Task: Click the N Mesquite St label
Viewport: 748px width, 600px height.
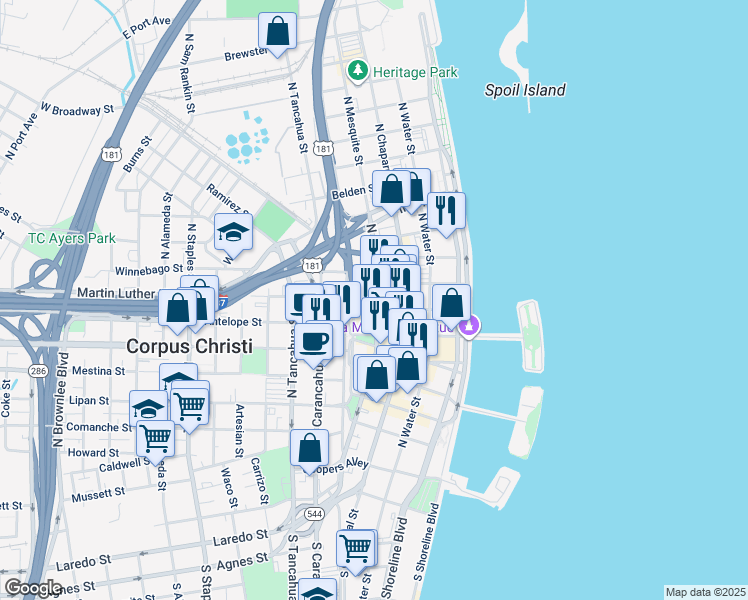Action: point(353,131)
